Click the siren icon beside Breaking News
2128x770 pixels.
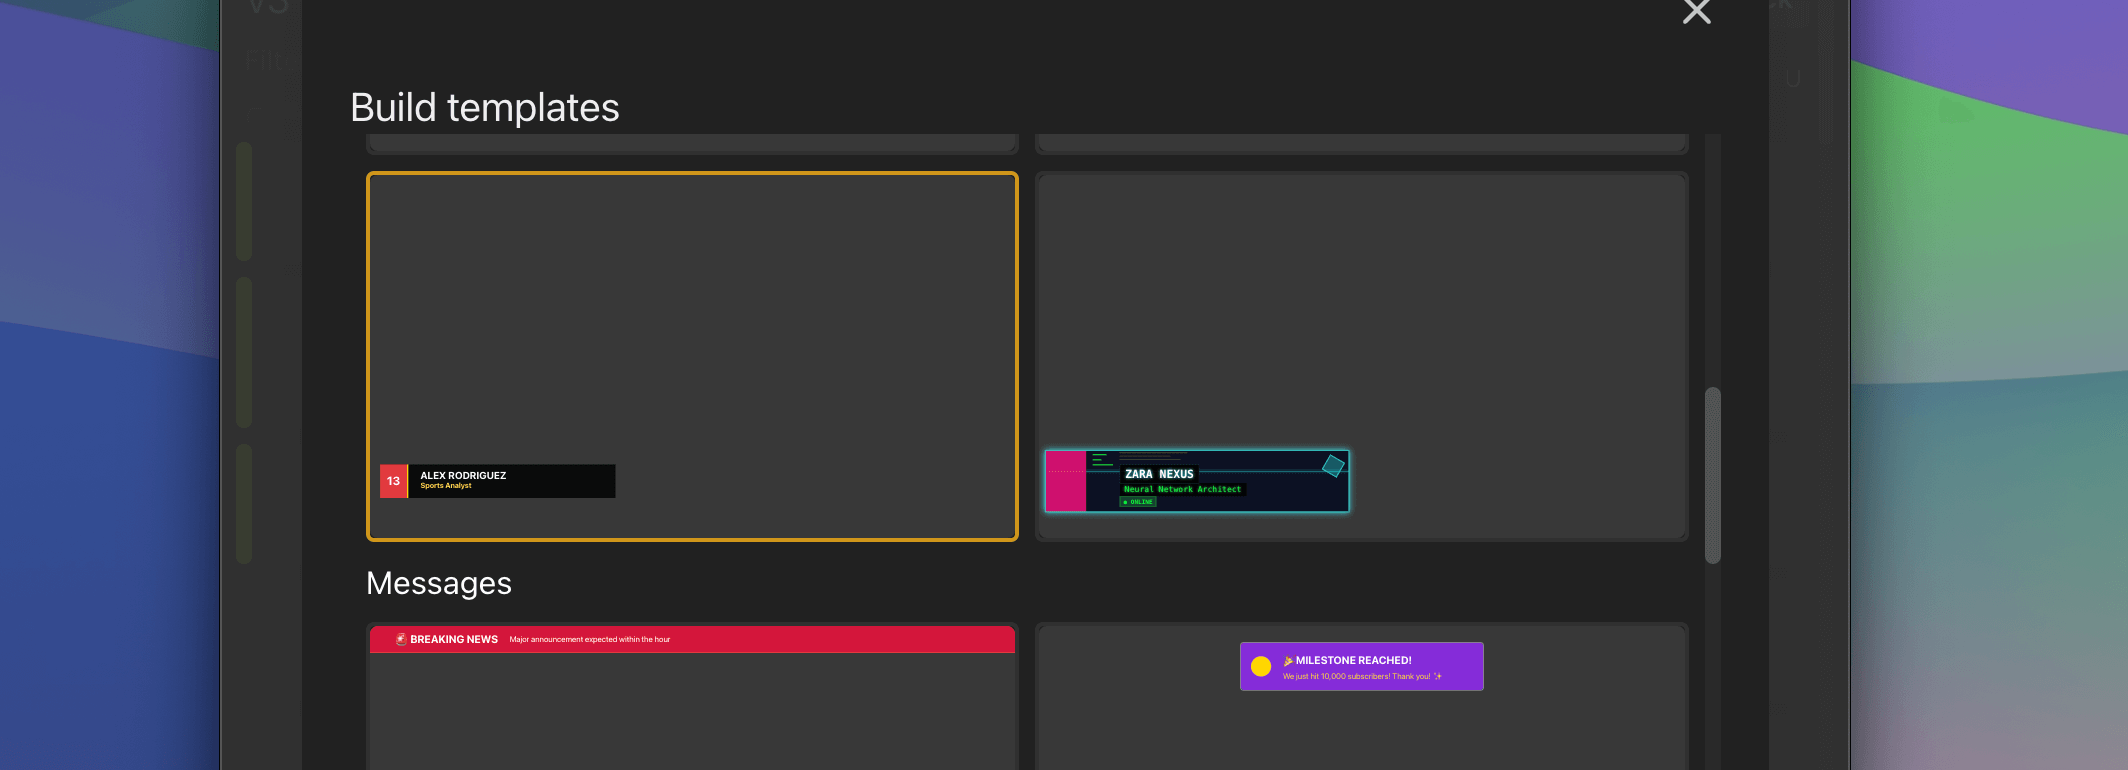coord(401,639)
